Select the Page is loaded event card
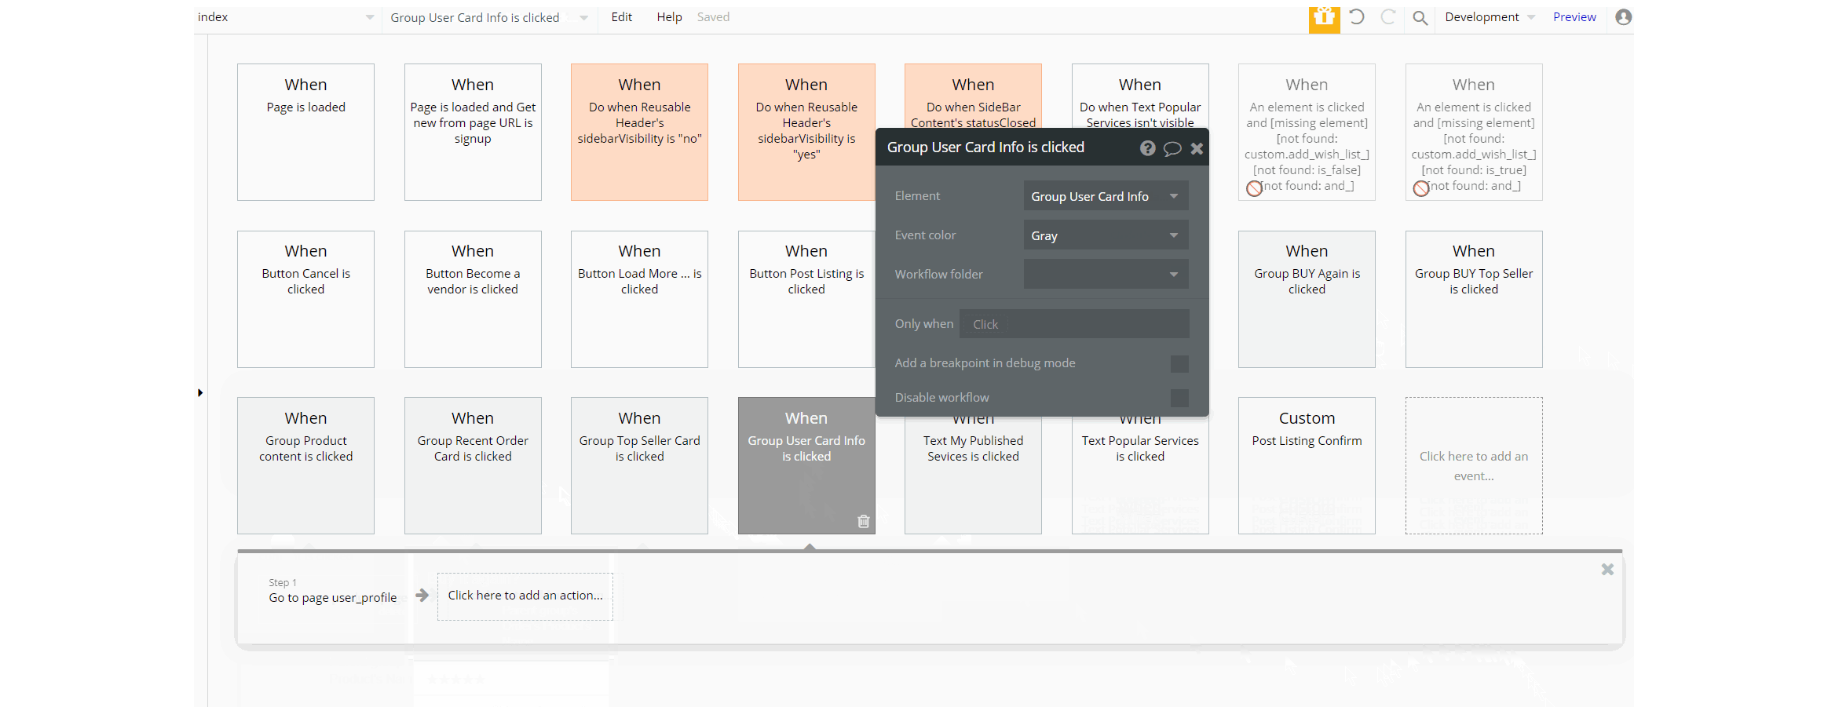The width and height of the screenshot is (1830, 712). click(306, 132)
